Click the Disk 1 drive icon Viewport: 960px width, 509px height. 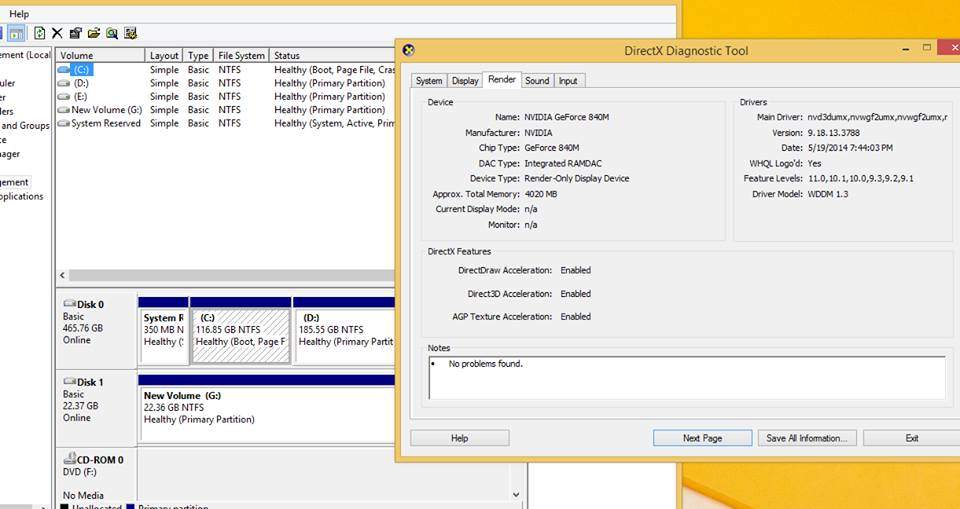[69, 382]
